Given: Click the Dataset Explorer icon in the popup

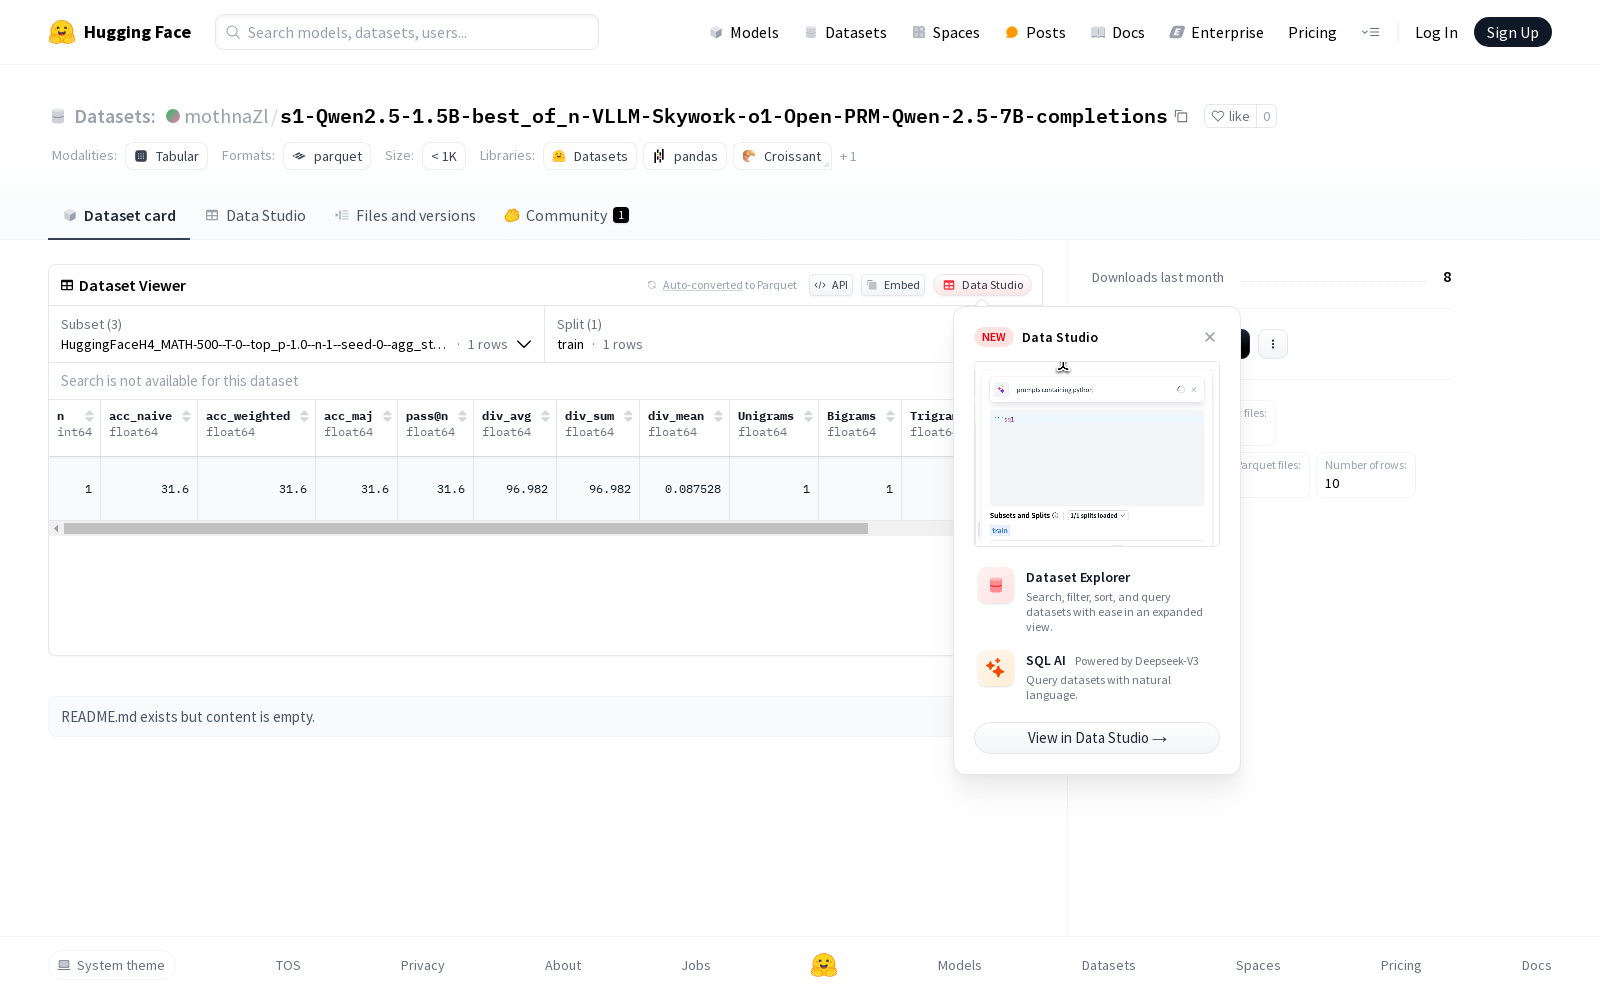Looking at the screenshot, I should coord(996,586).
